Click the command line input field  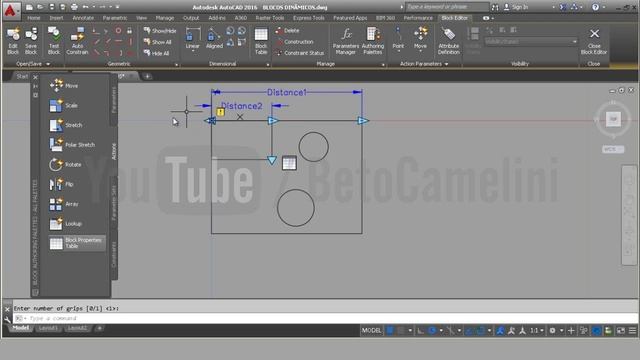[x=327, y=318]
